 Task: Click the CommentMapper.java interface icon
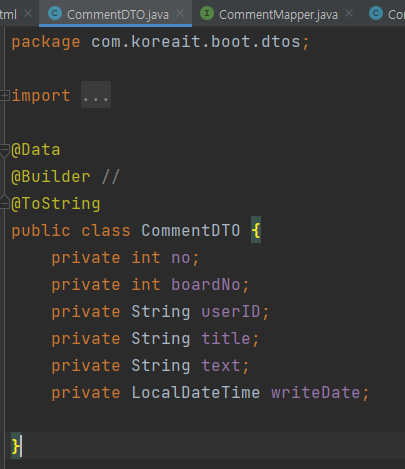(207, 14)
